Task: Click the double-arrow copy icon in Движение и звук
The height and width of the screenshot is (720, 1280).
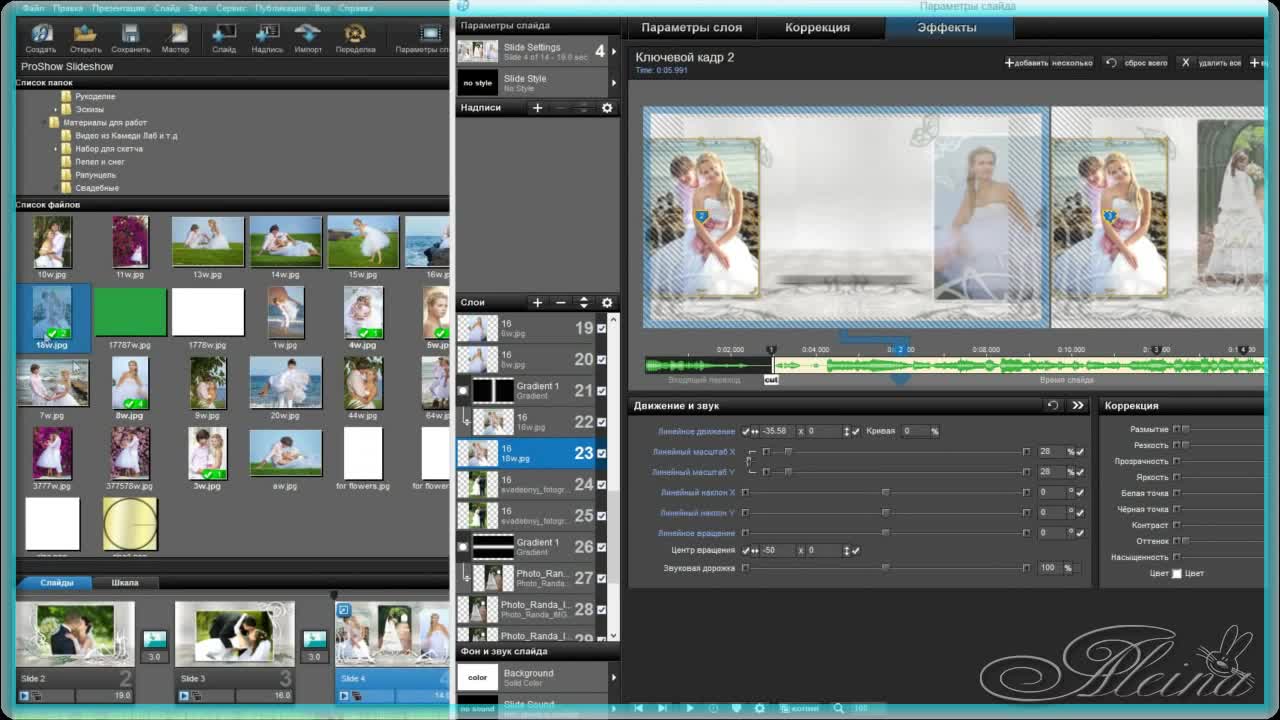Action: click(x=1078, y=405)
